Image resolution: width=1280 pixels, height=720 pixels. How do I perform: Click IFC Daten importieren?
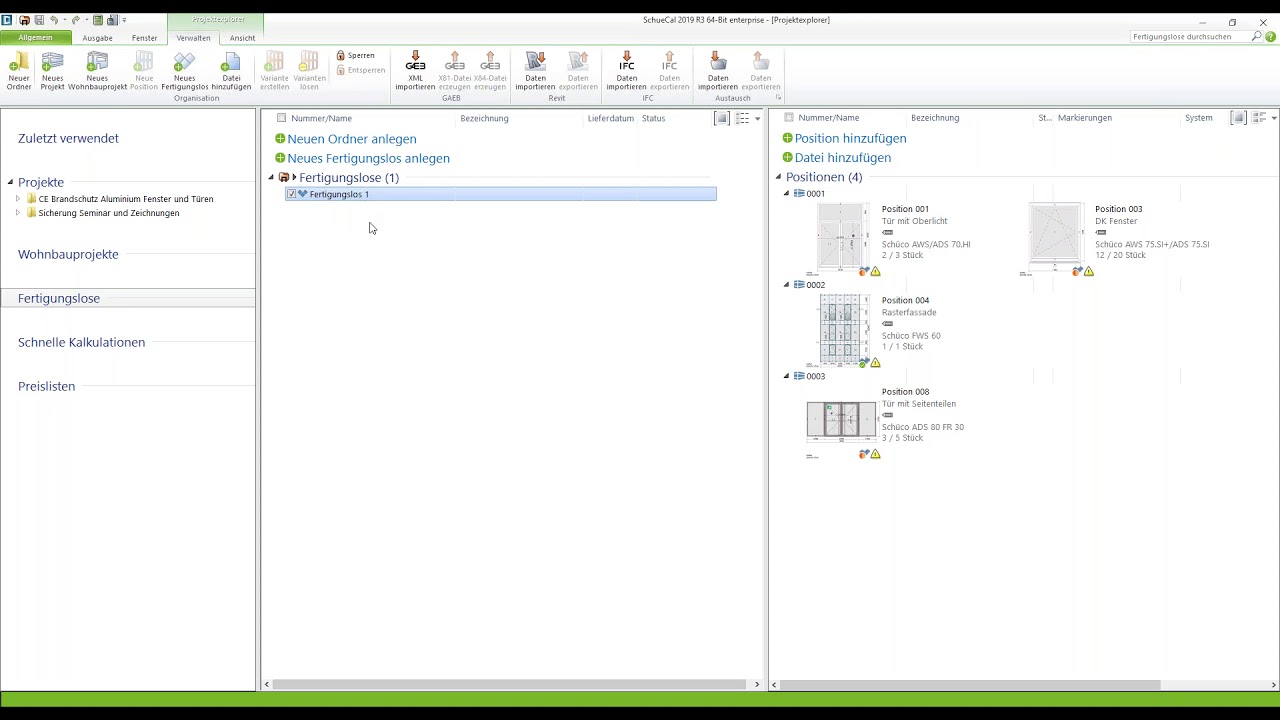tap(626, 71)
